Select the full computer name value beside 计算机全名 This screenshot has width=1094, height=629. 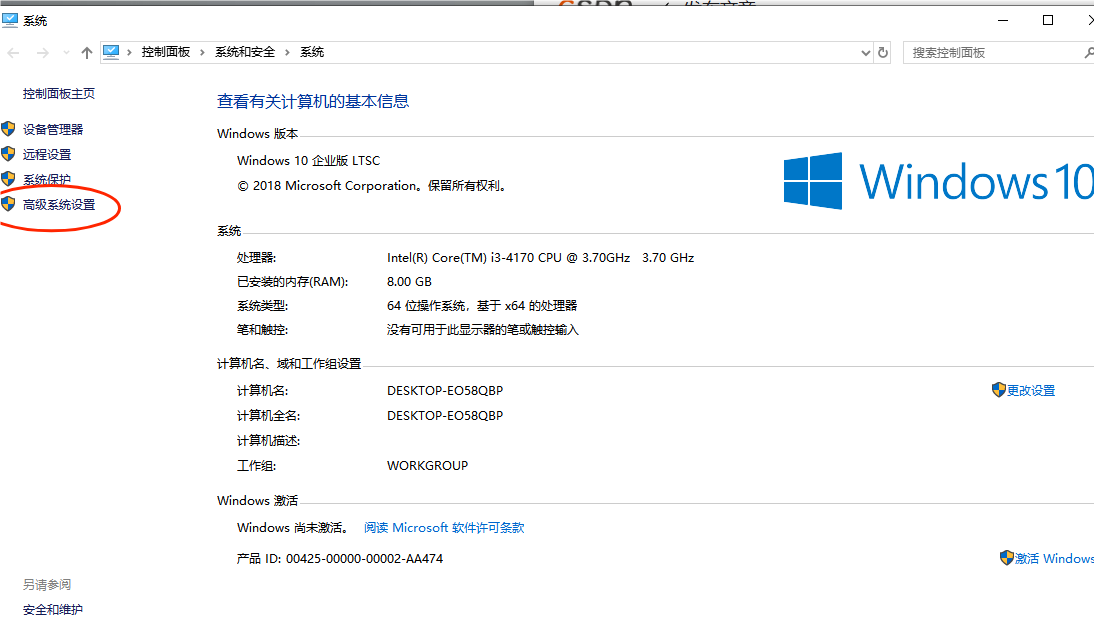(445, 416)
